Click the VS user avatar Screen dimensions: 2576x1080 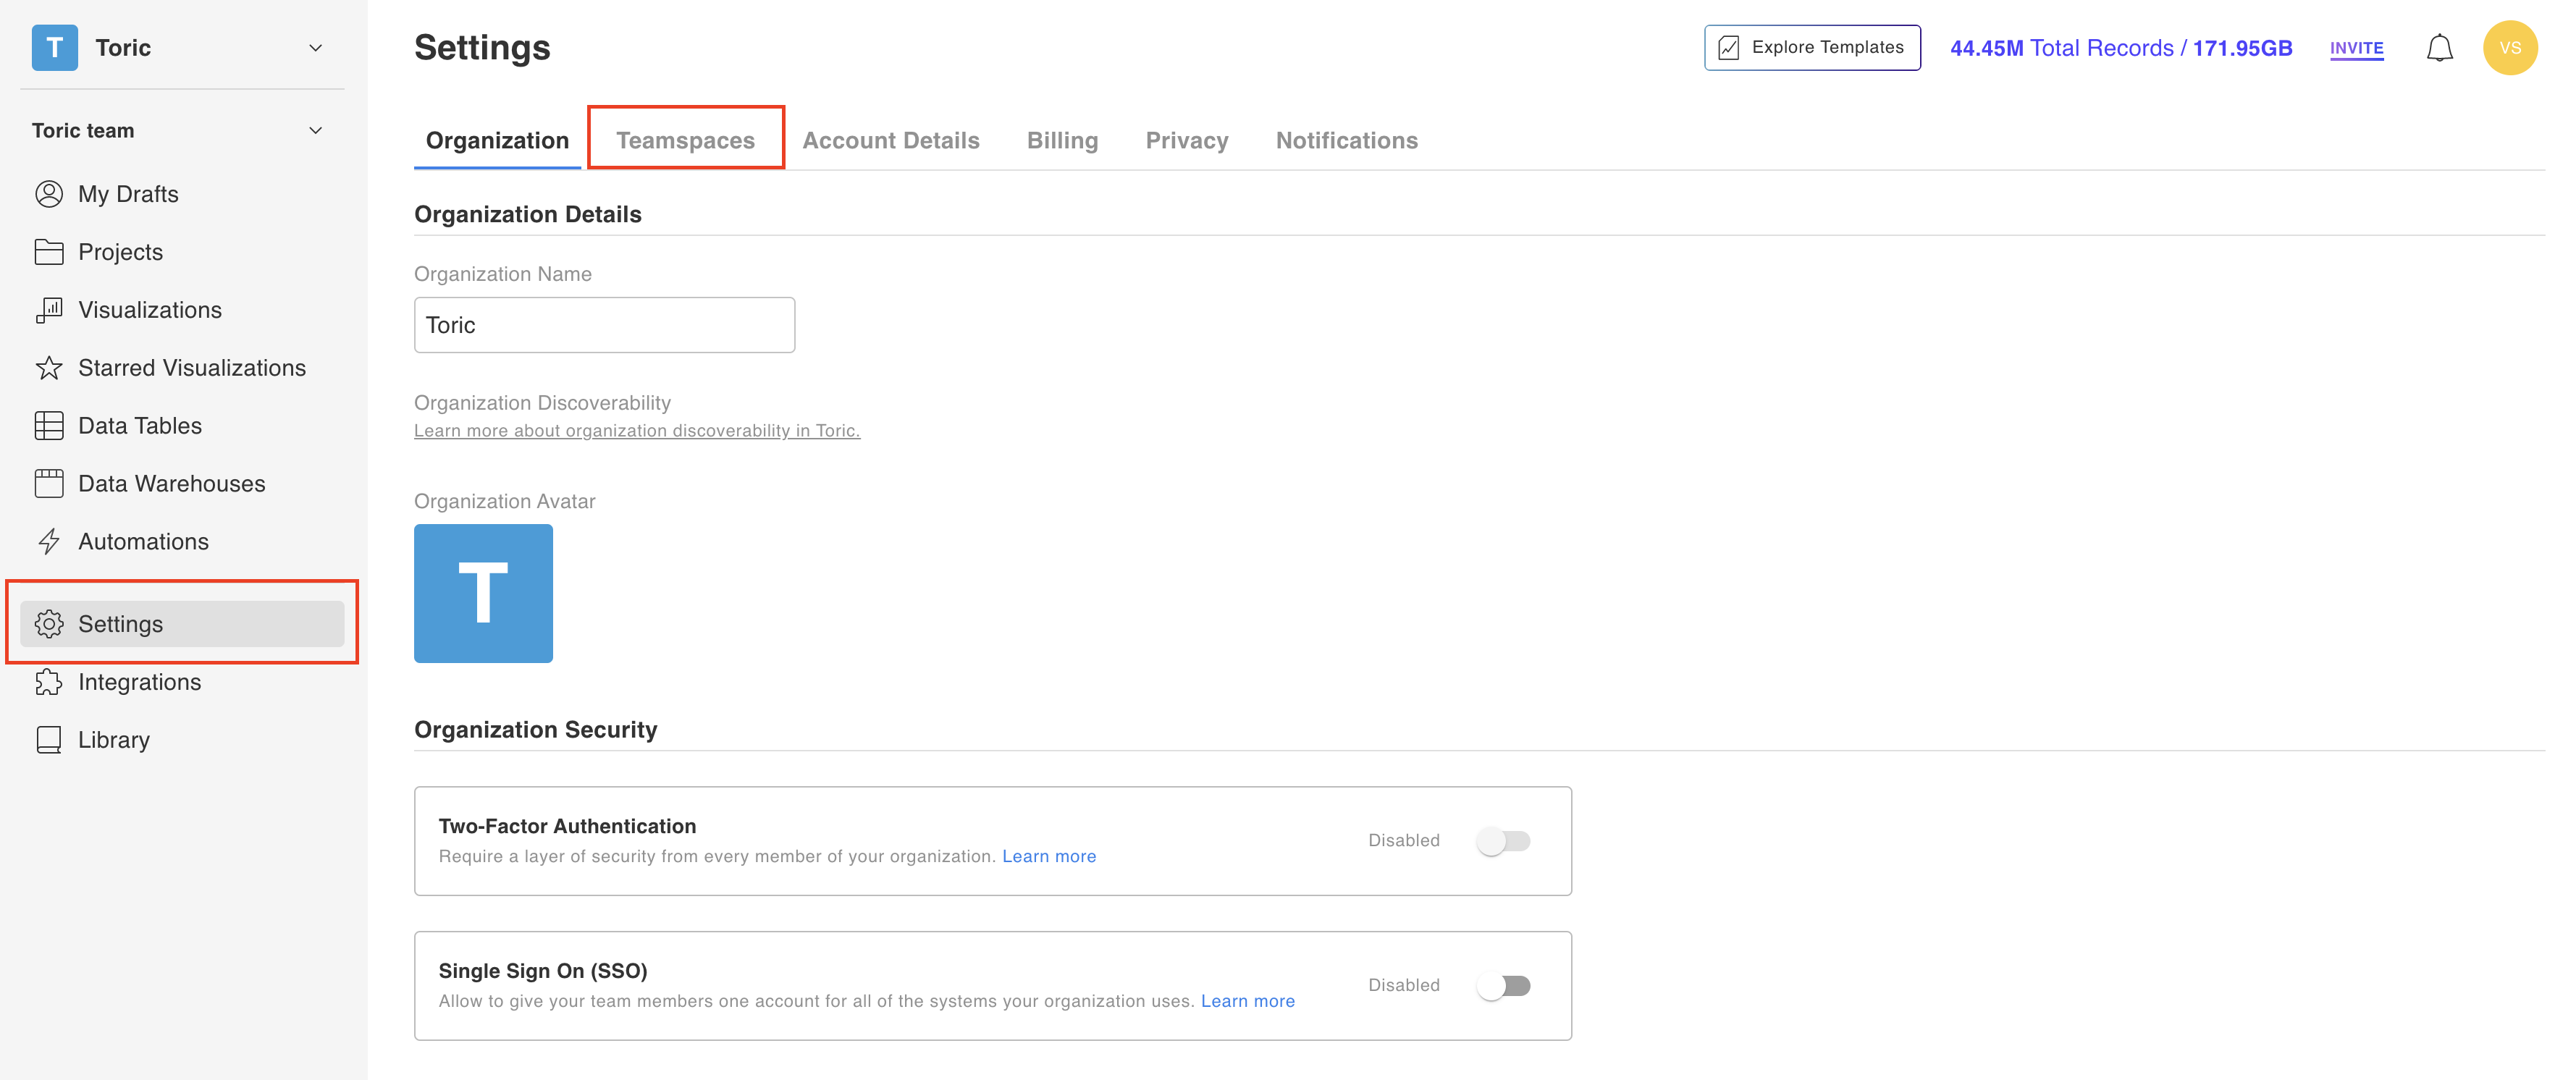pyautogui.click(x=2509, y=48)
